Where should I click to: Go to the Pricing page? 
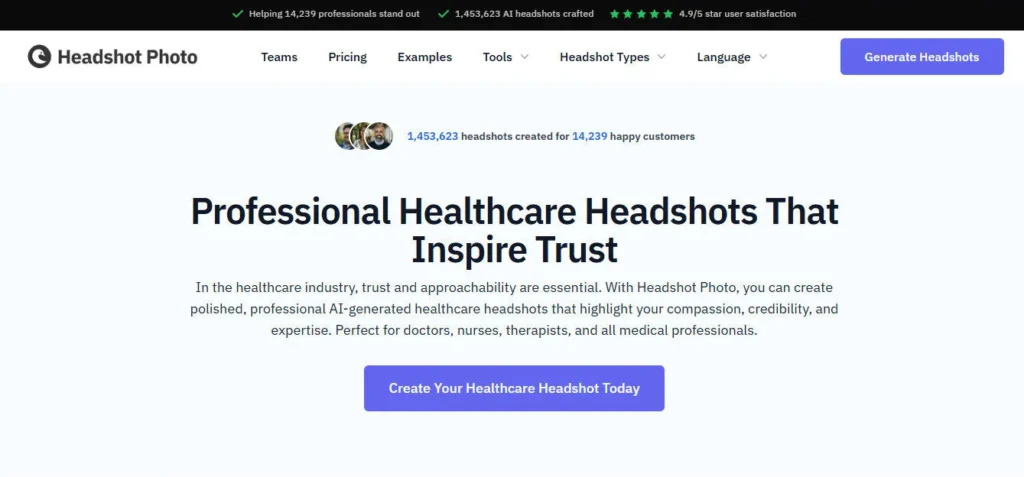347,57
